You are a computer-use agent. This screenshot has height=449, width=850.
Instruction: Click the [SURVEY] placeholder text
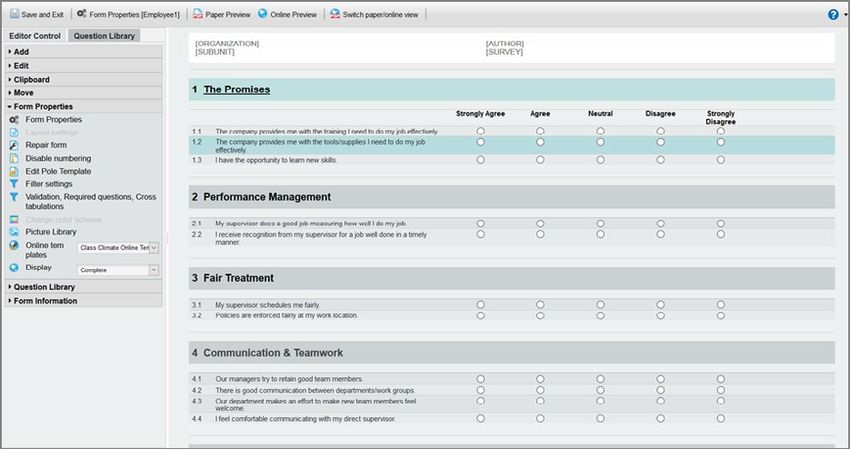click(x=504, y=52)
